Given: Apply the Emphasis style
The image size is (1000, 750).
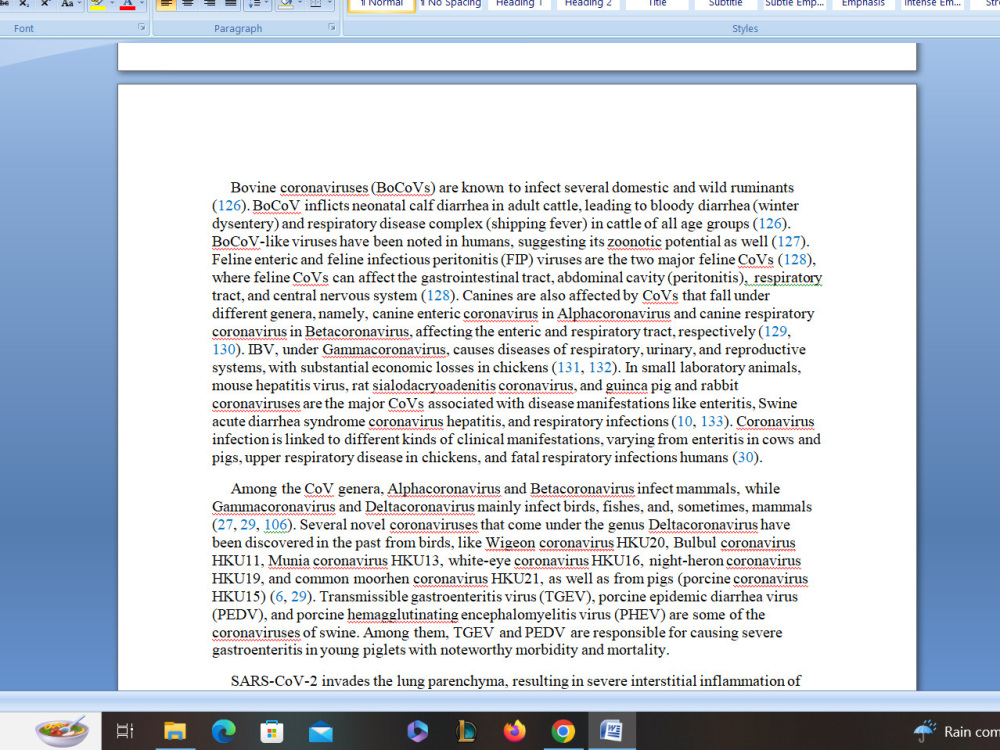Looking at the screenshot, I should point(864,5).
